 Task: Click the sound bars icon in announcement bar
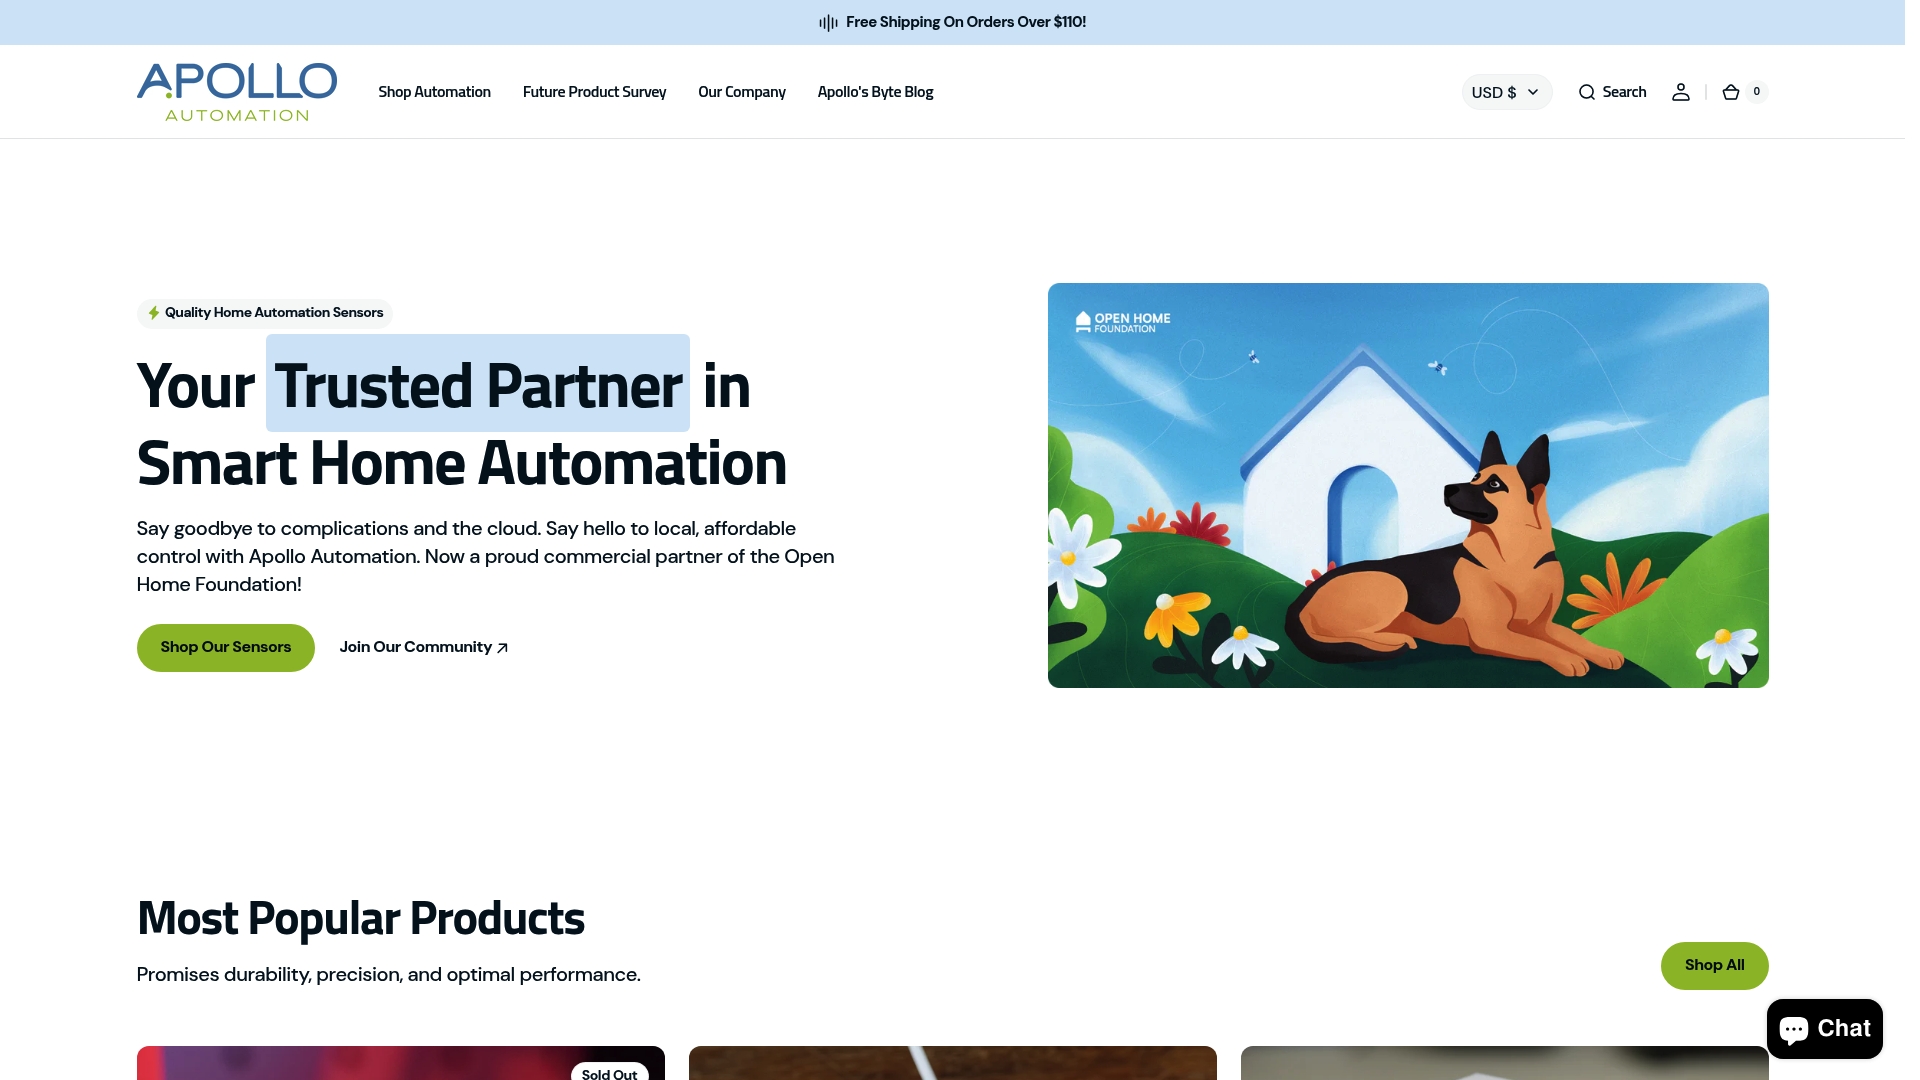tap(828, 22)
